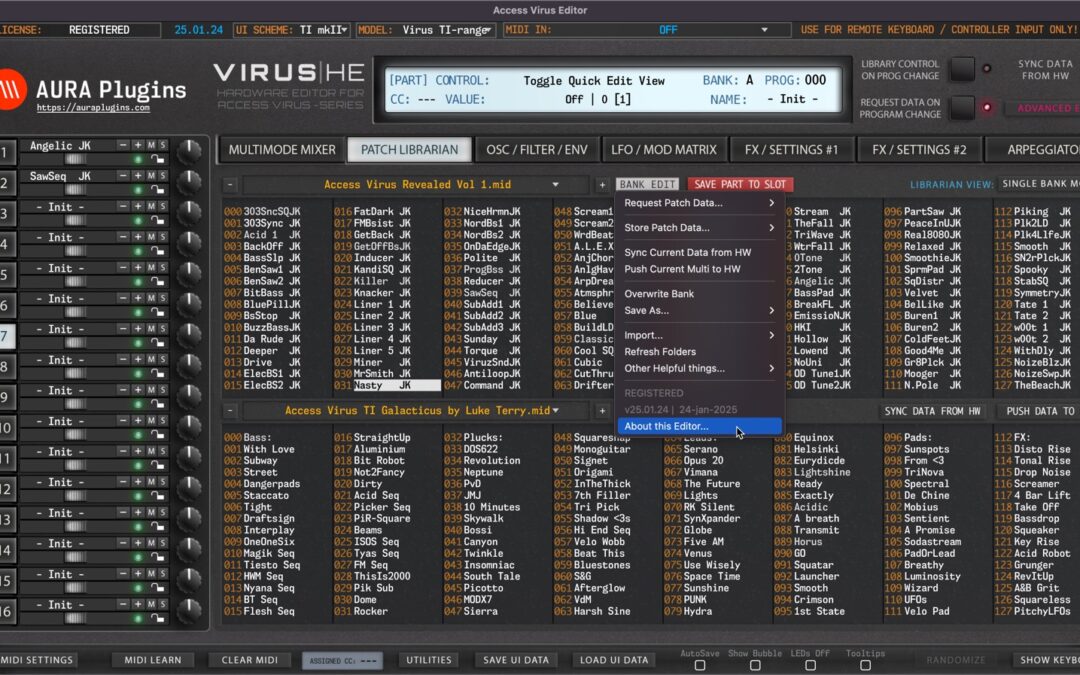This screenshot has height=675, width=1080.
Task: Mute part 1 Angelic JK with the M icon
Action: point(150,145)
